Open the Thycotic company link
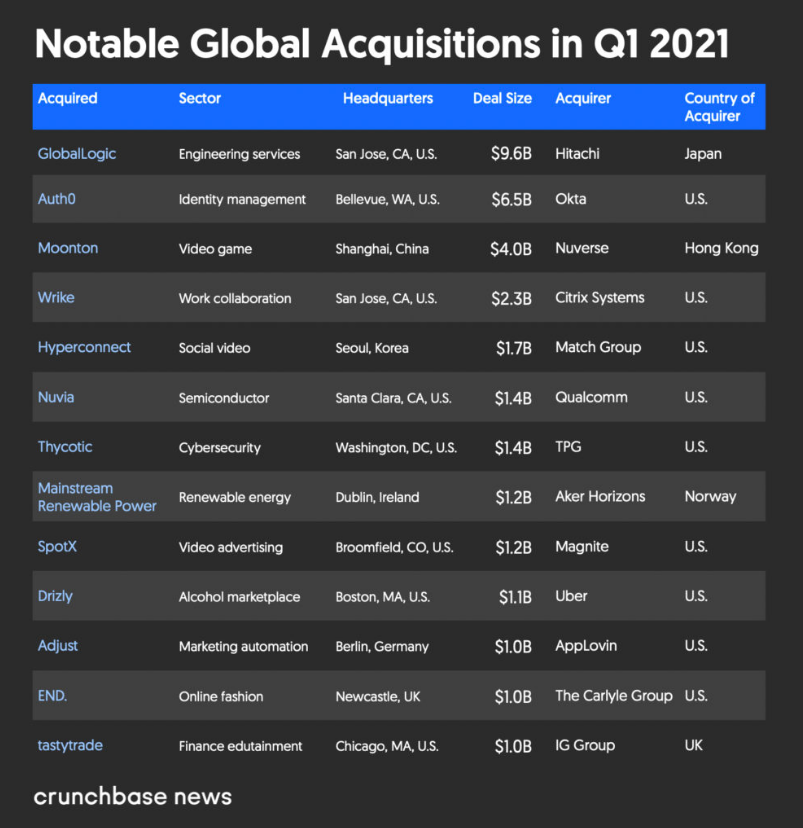The image size is (803, 828). 65,447
